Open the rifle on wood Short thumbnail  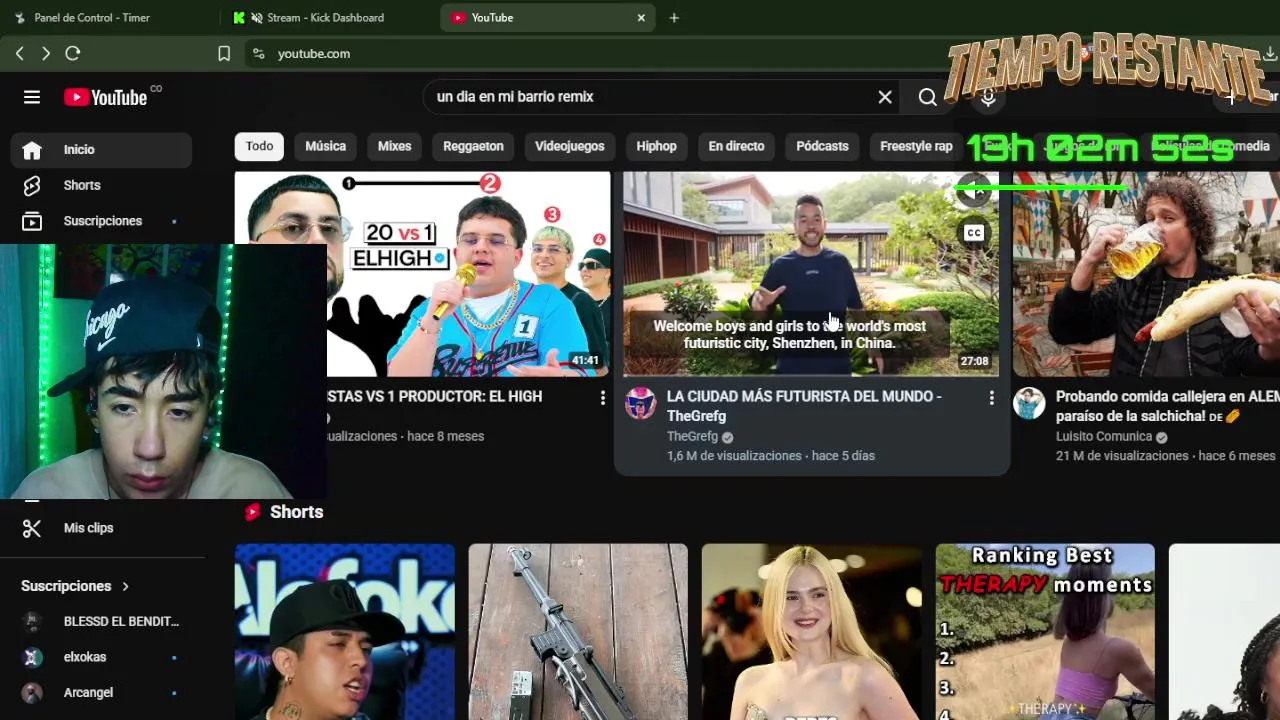click(x=578, y=632)
